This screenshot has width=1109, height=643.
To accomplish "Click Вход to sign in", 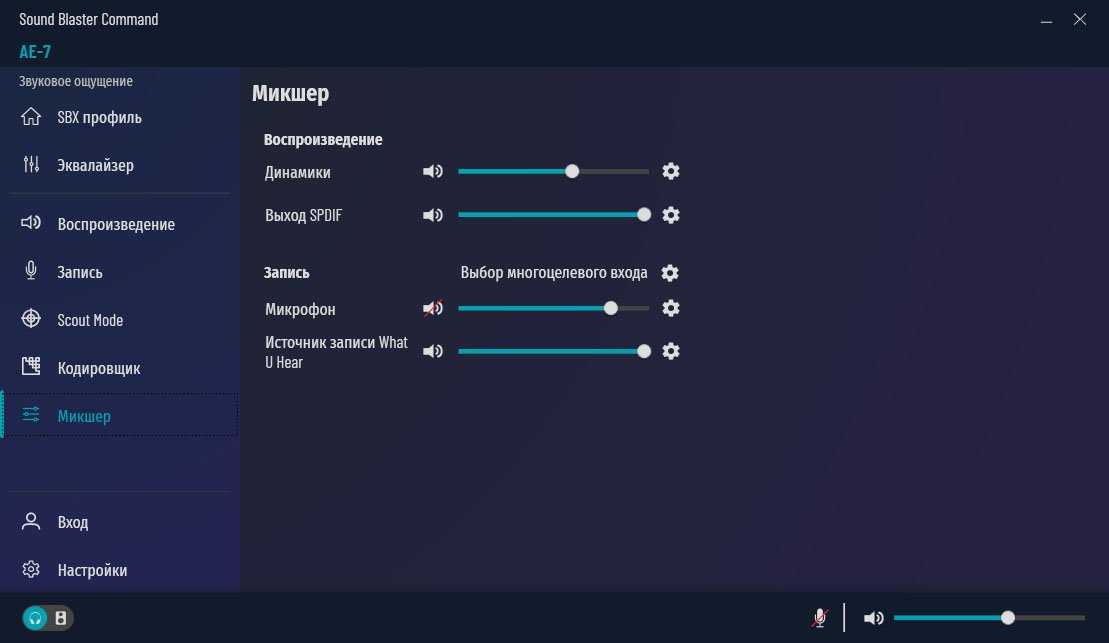I will pyautogui.click(x=72, y=522).
